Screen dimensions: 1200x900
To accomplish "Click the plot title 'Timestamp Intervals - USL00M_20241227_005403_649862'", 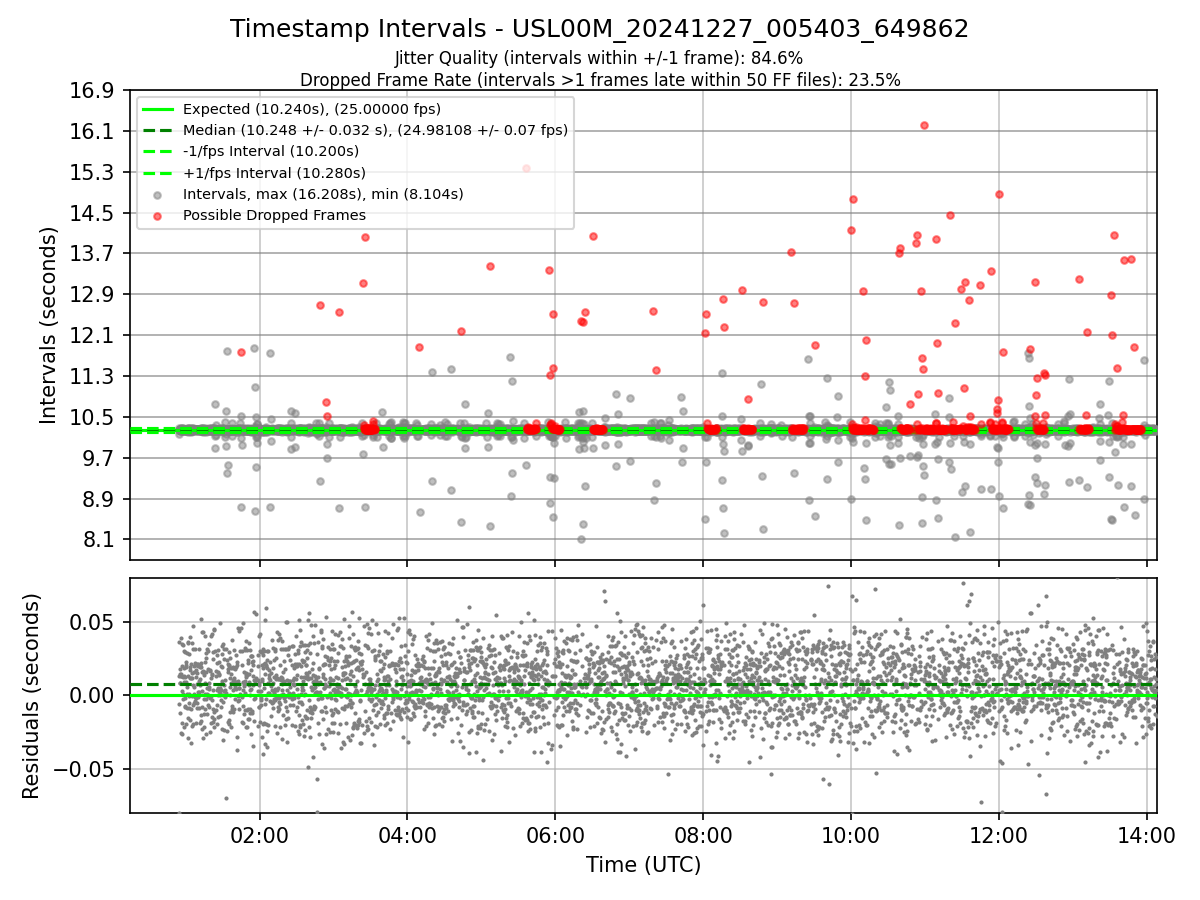I will pos(599,29).
